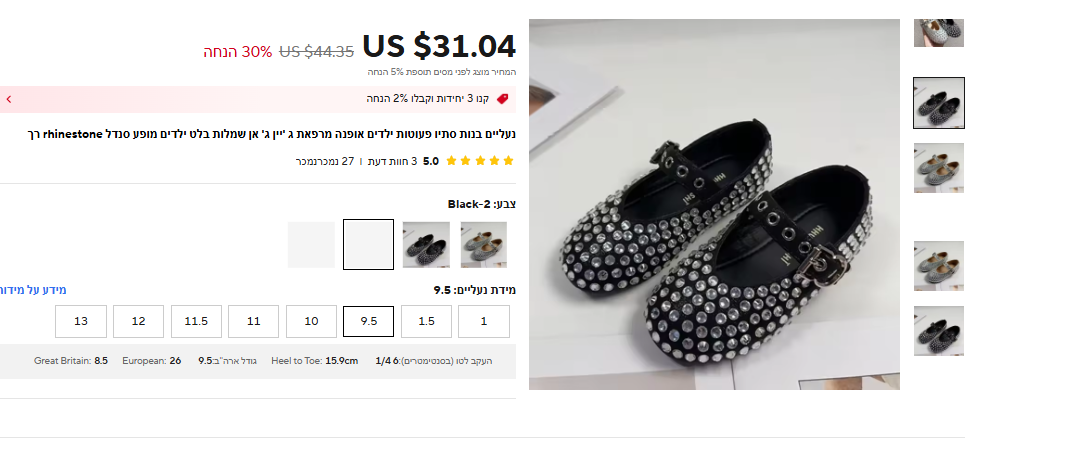Click the yellow rating stars
The width and height of the screenshot is (1069, 463).
pos(480,161)
